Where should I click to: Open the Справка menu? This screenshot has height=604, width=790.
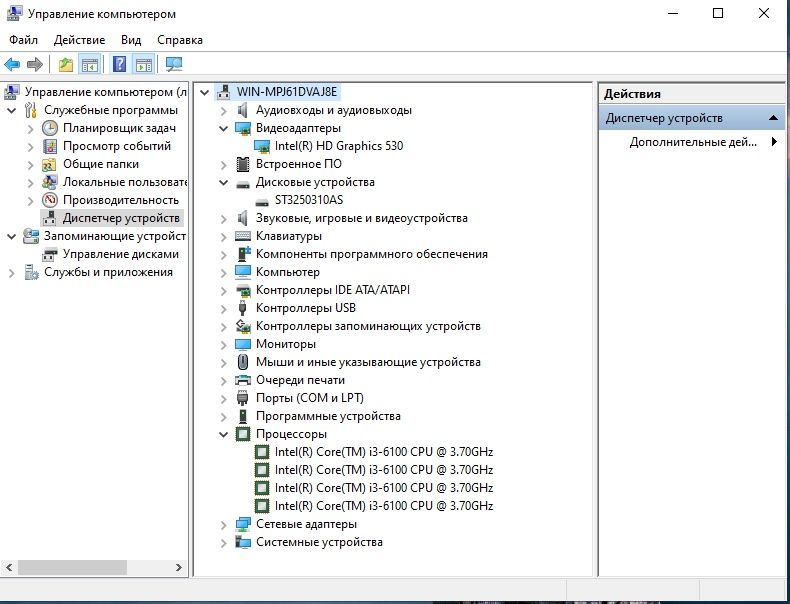[x=180, y=40]
